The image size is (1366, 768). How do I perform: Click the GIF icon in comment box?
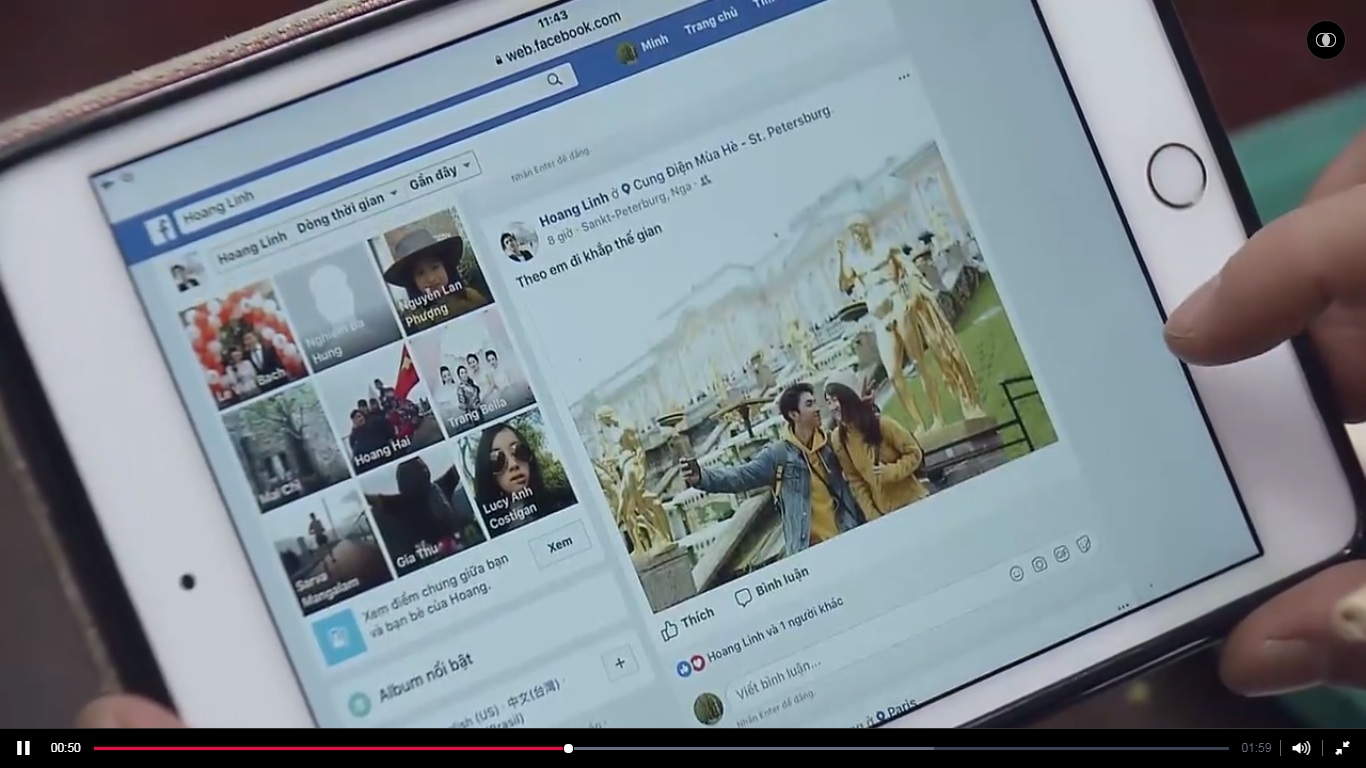(x=1062, y=554)
